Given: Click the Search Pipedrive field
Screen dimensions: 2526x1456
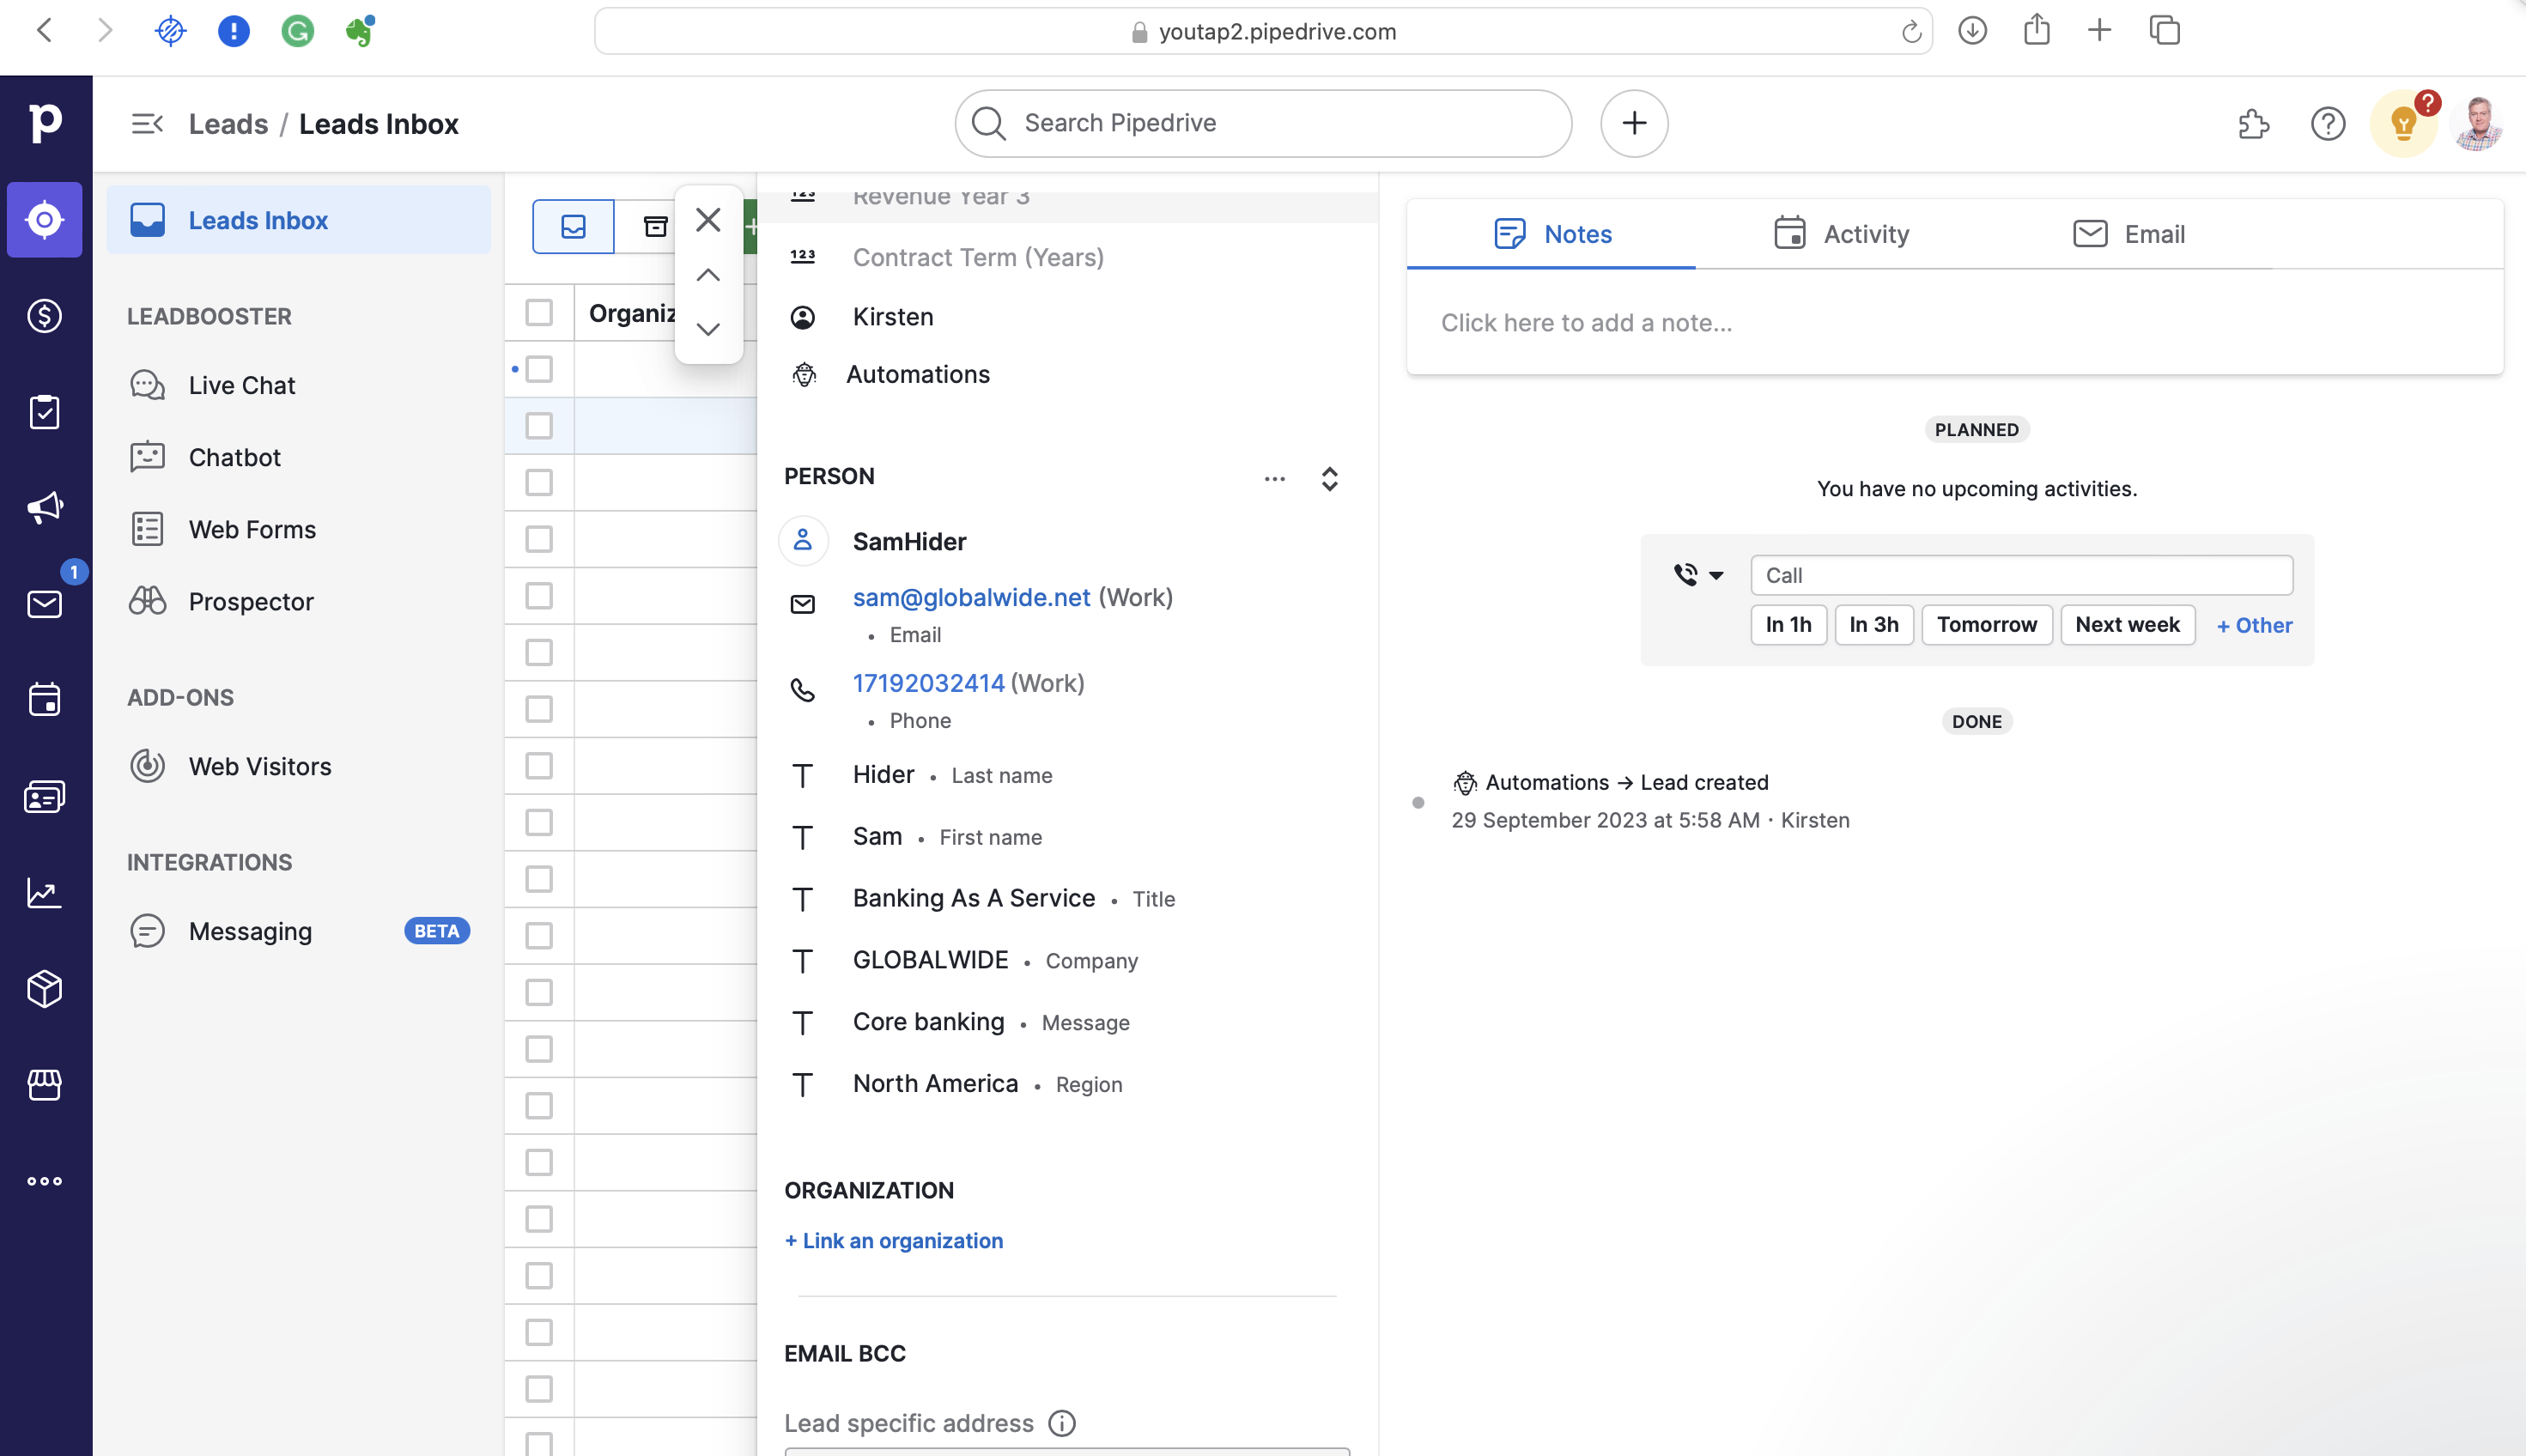Looking at the screenshot, I should (1263, 123).
